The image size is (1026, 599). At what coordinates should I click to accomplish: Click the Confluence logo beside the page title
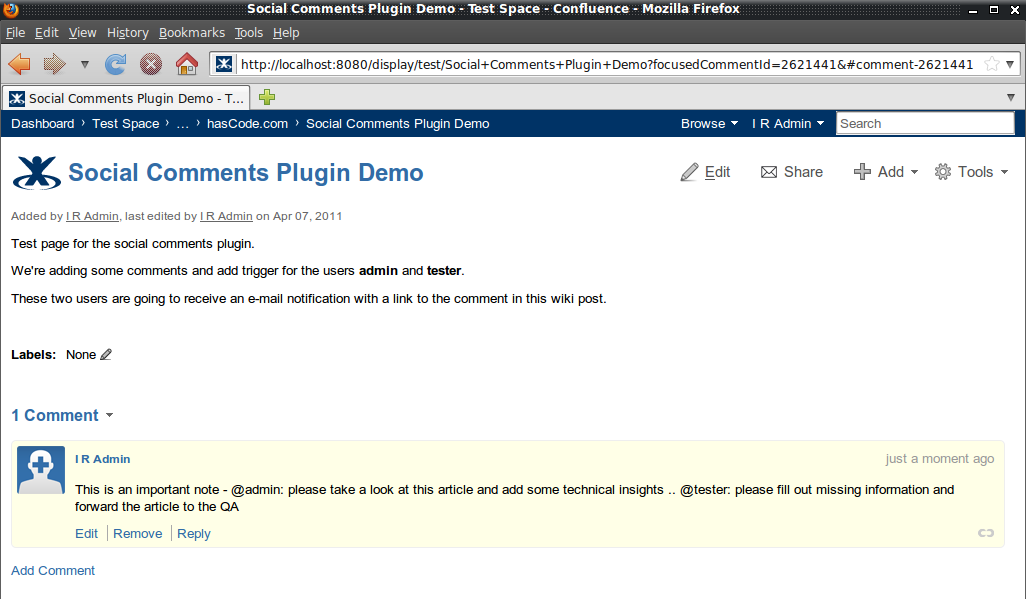[37, 171]
